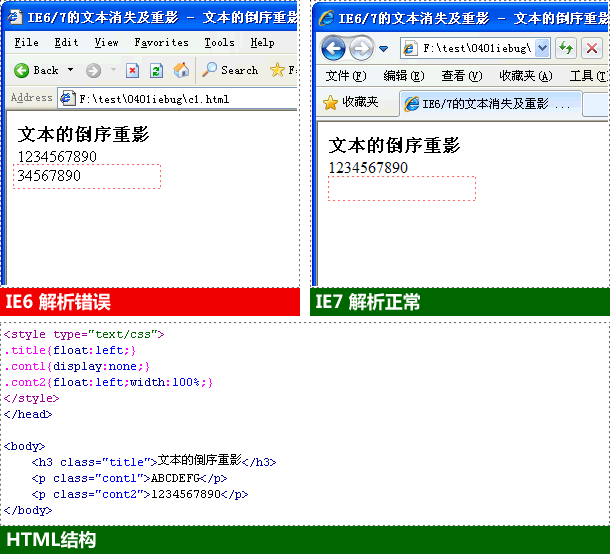This screenshot has height=554, width=610.
Task: Click the IE7 round Back button
Action: pos(333,48)
